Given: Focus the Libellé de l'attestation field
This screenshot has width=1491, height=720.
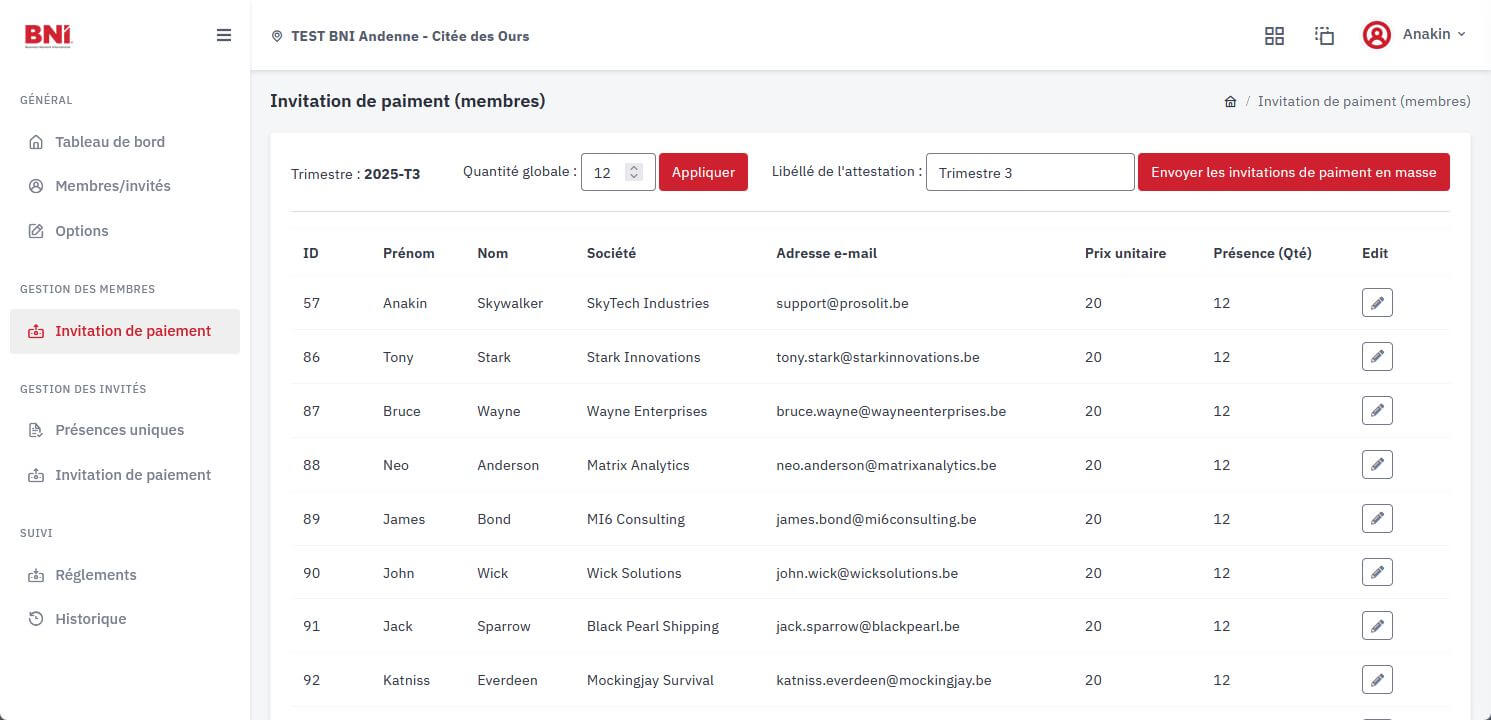Looking at the screenshot, I should [1030, 172].
